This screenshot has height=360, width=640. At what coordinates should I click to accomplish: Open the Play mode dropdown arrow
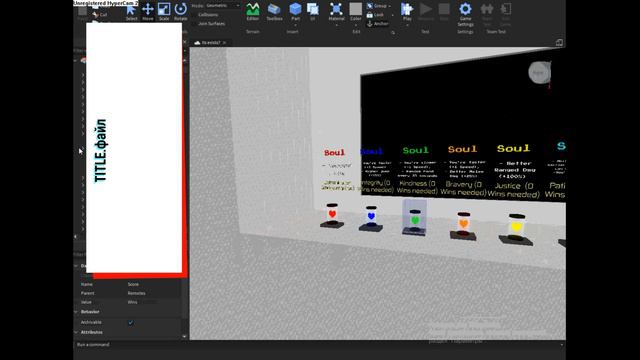click(407, 25)
